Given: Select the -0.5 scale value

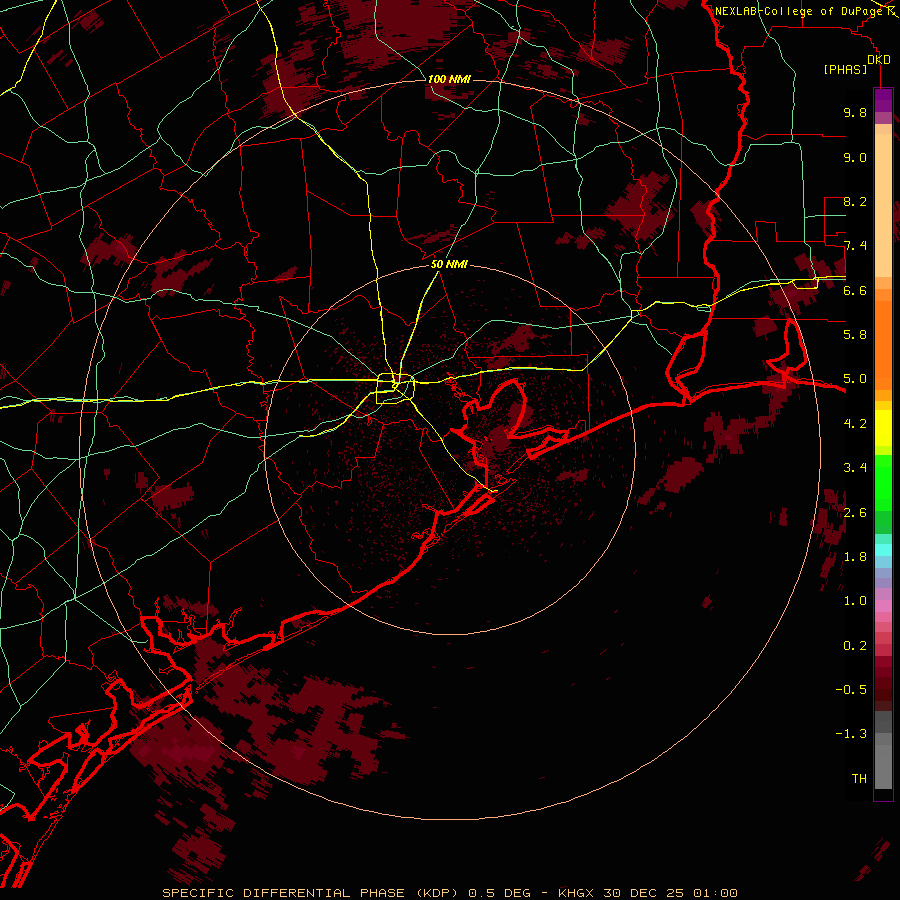Looking at the screenshot, I should 851,690.
